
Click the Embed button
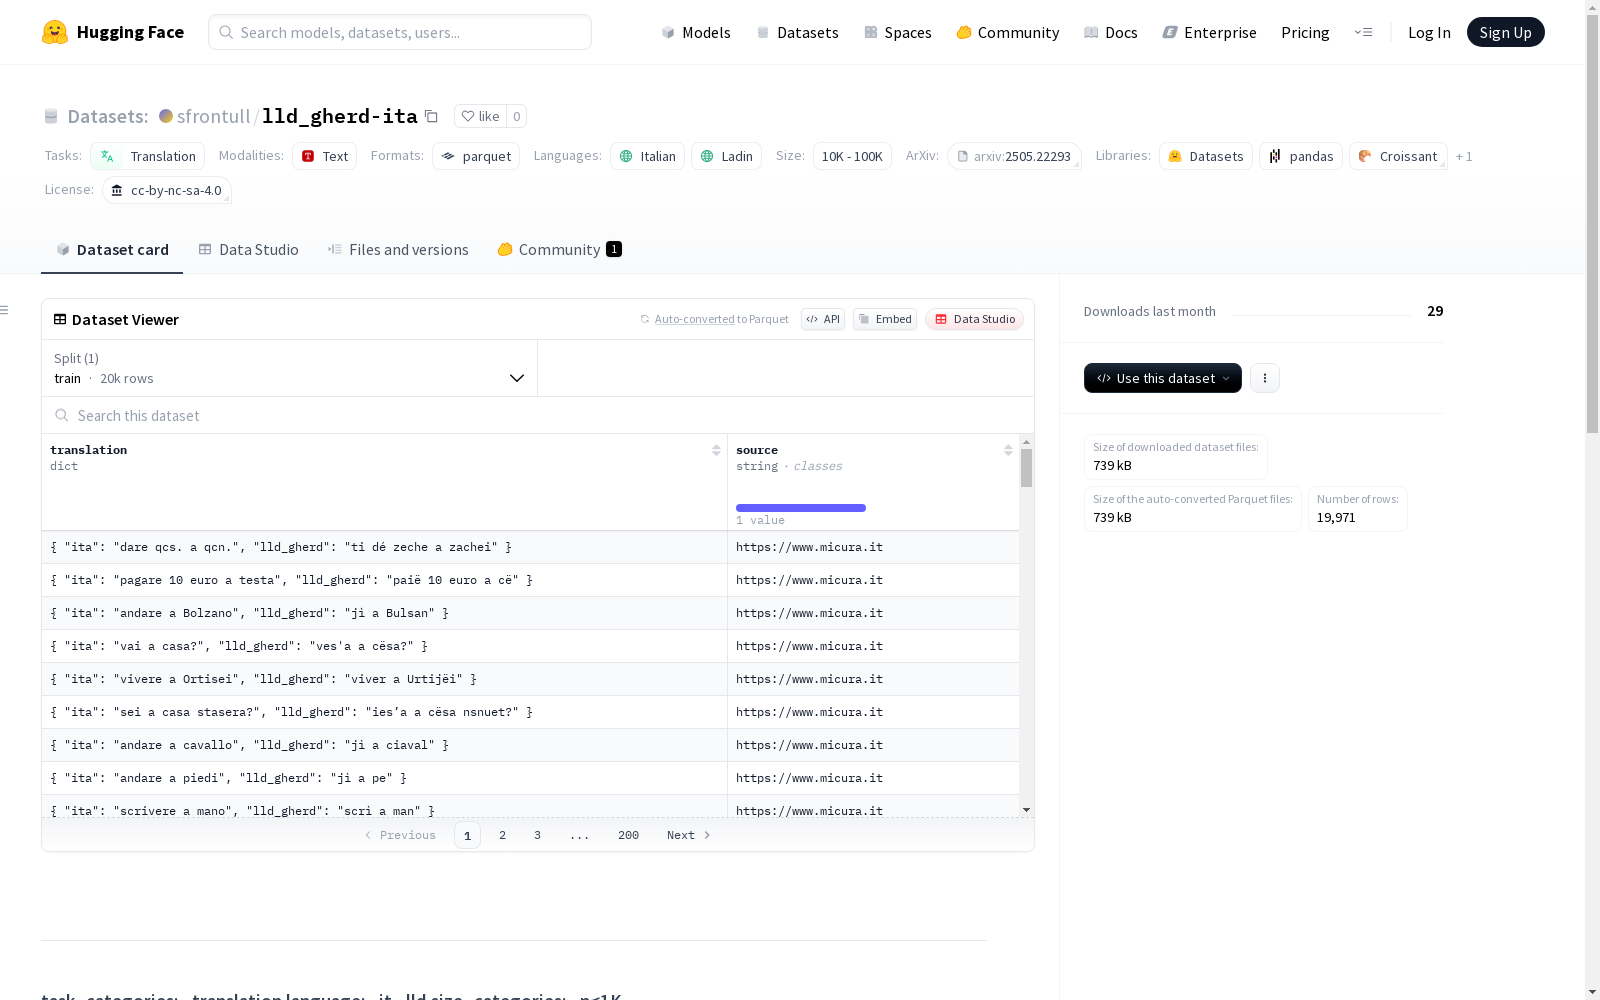885,319
